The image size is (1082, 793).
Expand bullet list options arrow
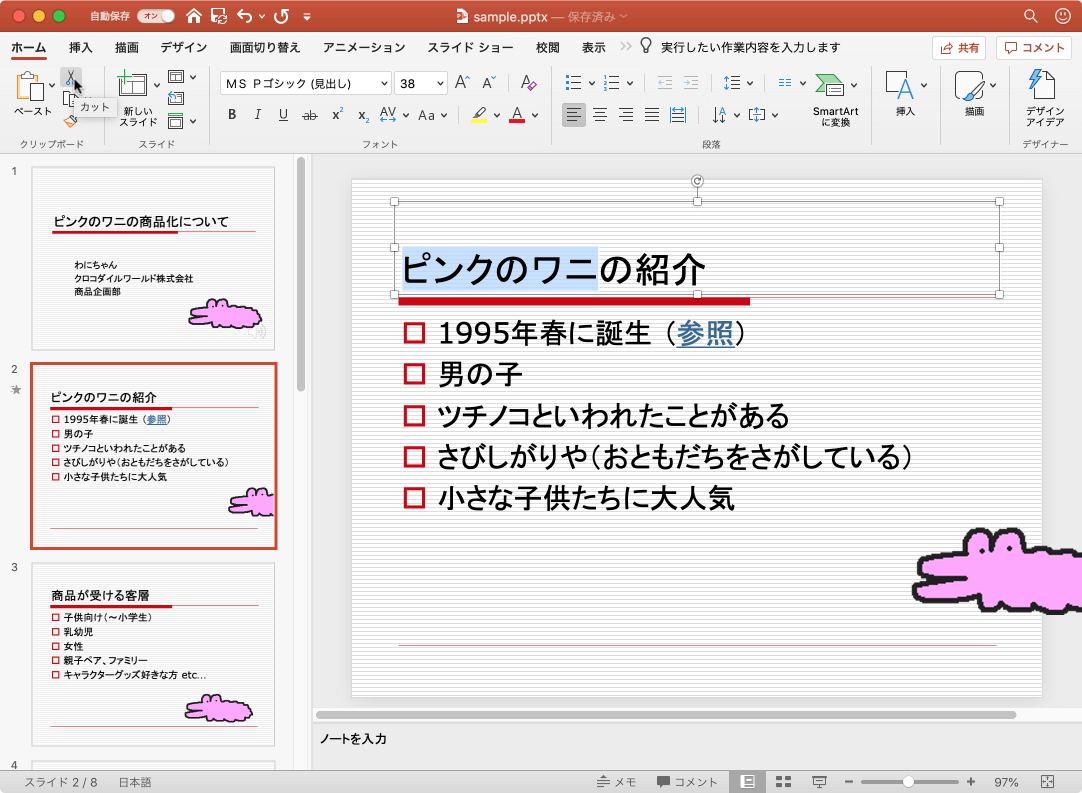click(591, 84)
